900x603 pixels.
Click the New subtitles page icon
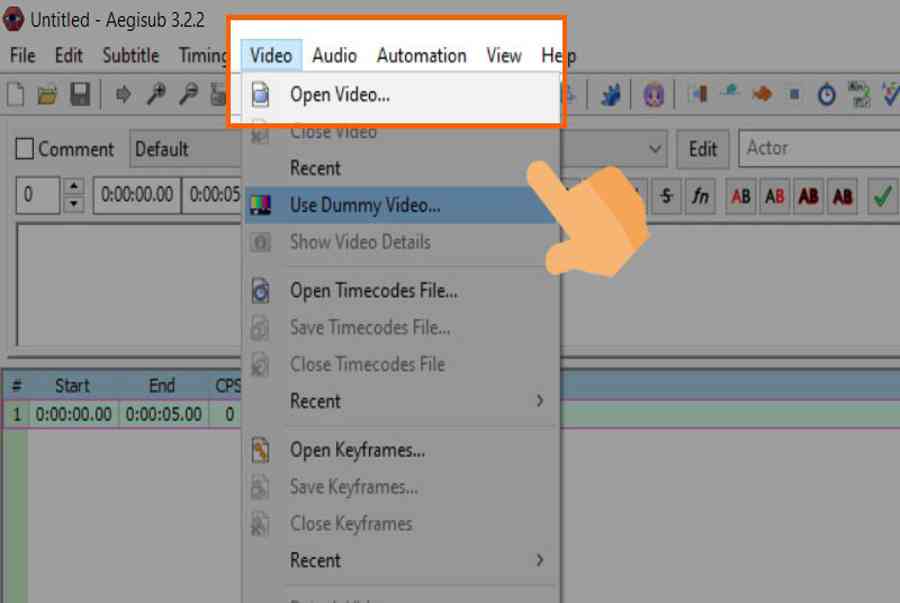[x=15, y=95]
